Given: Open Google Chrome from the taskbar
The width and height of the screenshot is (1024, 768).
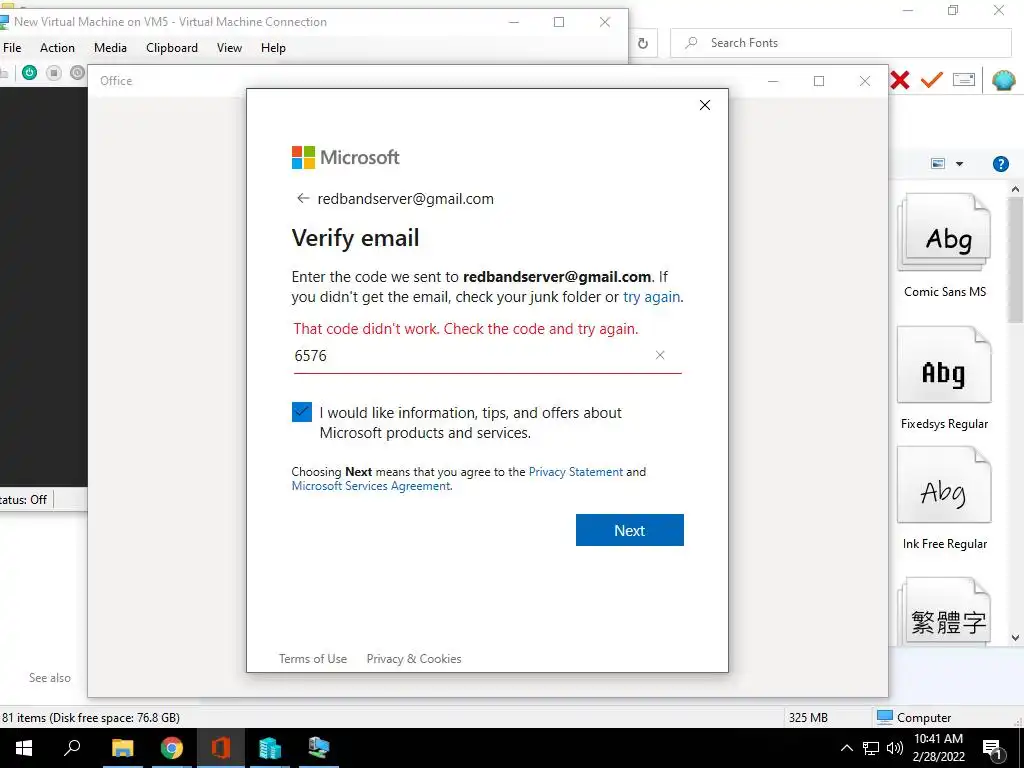Looking at the screenshot, I should [x=172, y=748].
